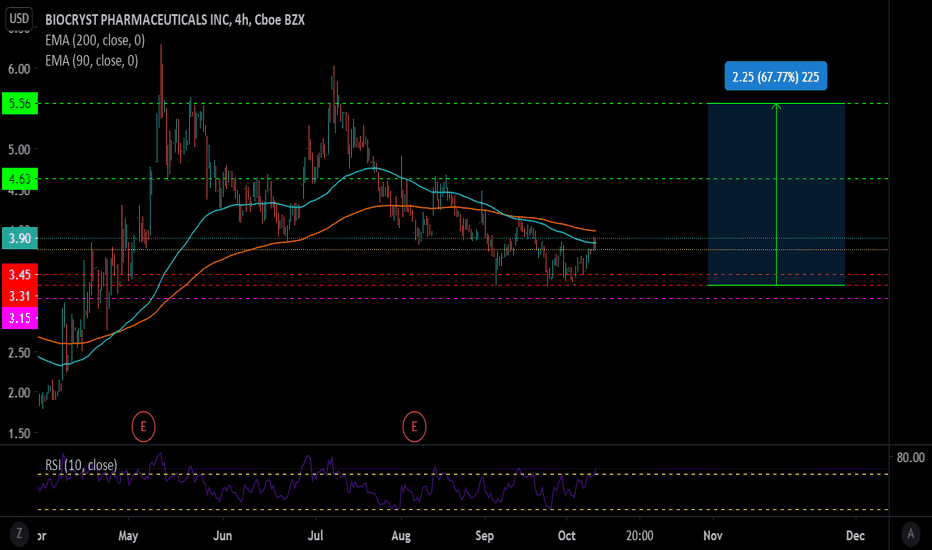Screen dimensions: 932x550
Task: Click the 5.56 green price label
Action: [x=20, y=103]
